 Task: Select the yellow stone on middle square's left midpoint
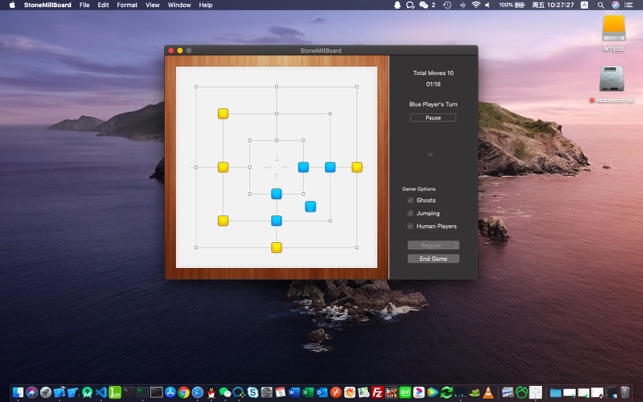tap(223, 167)
